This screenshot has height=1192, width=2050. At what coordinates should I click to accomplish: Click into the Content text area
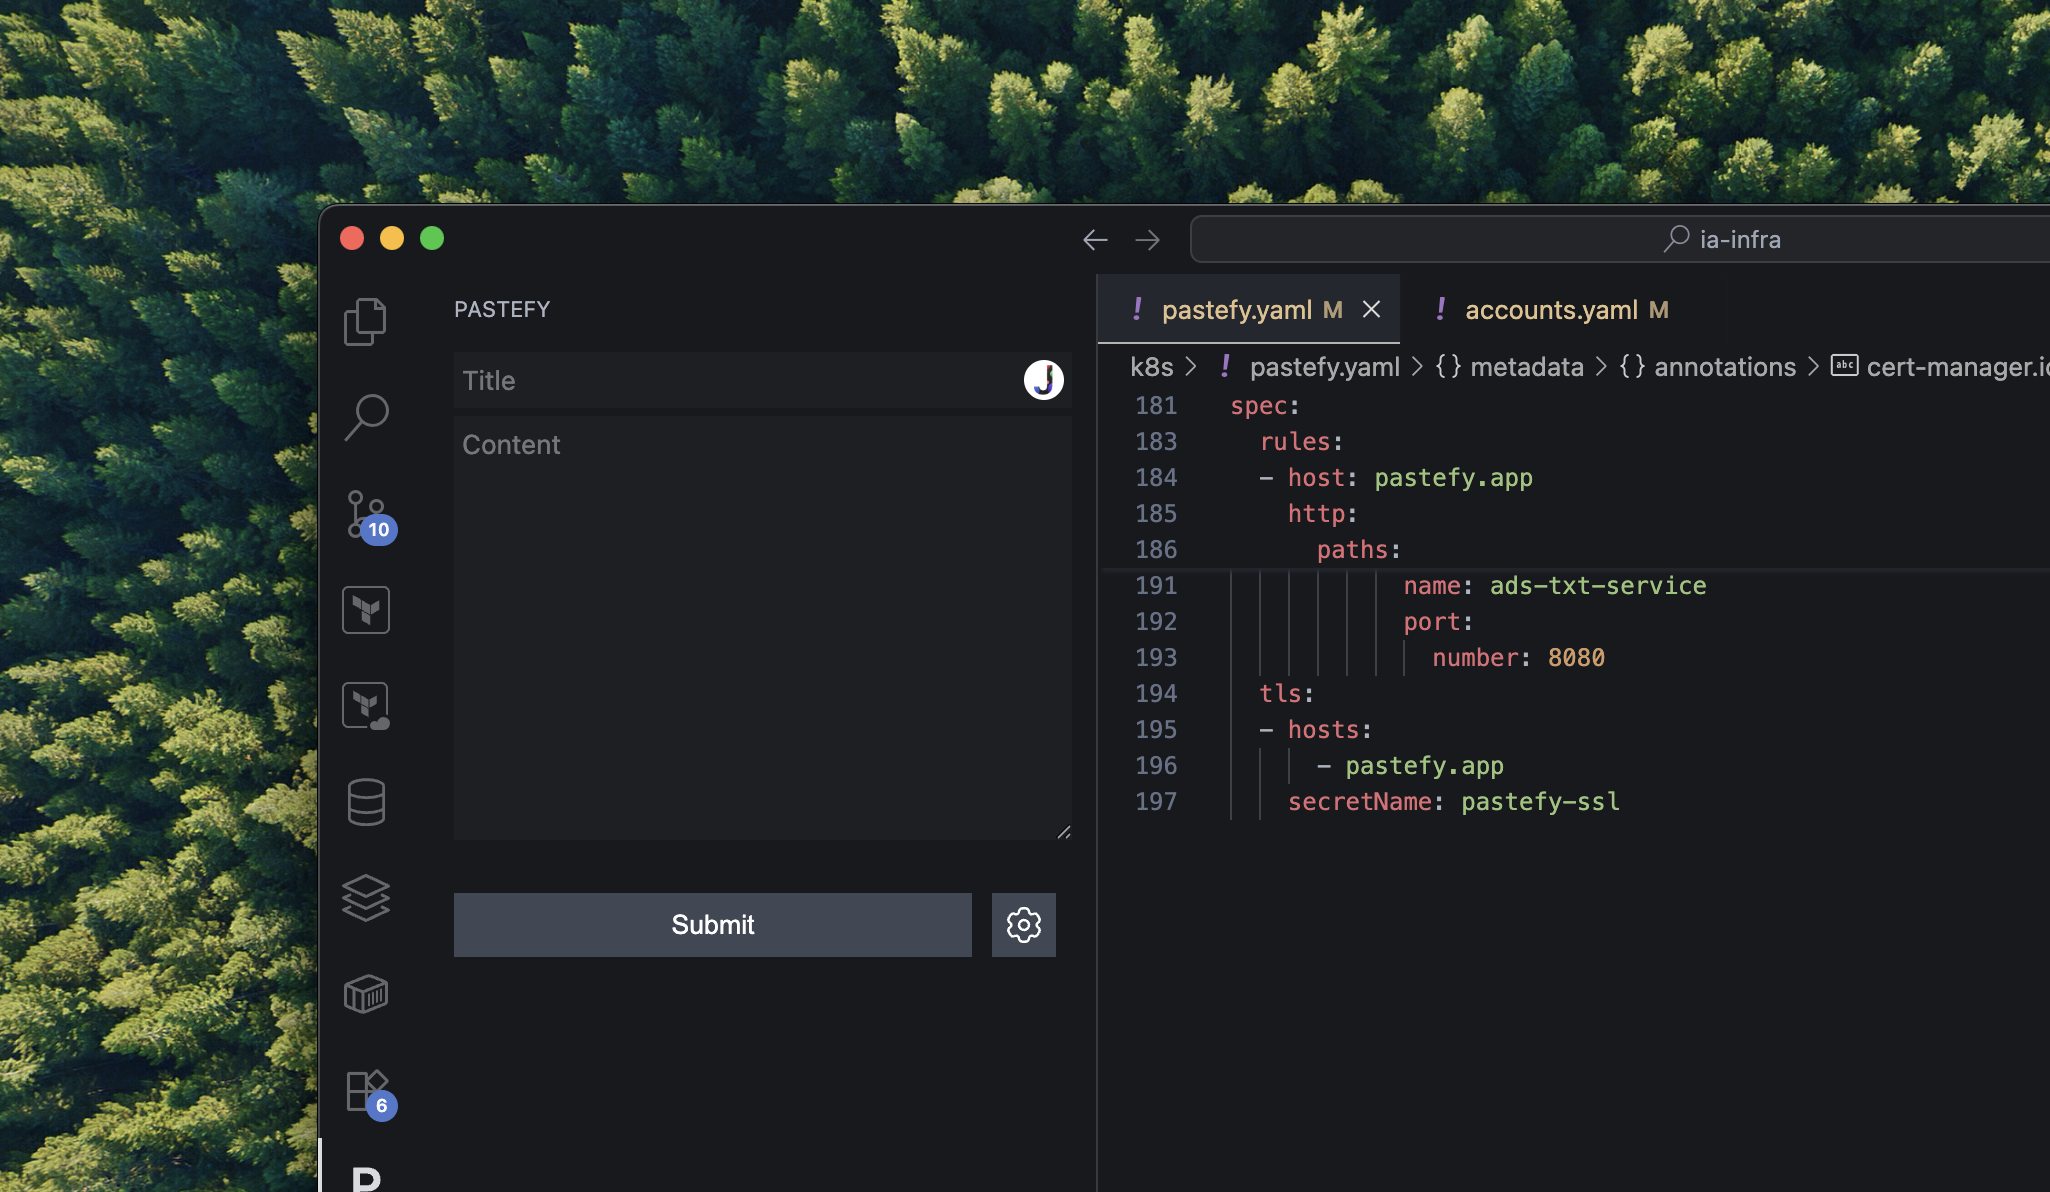[x=762, y=628]
